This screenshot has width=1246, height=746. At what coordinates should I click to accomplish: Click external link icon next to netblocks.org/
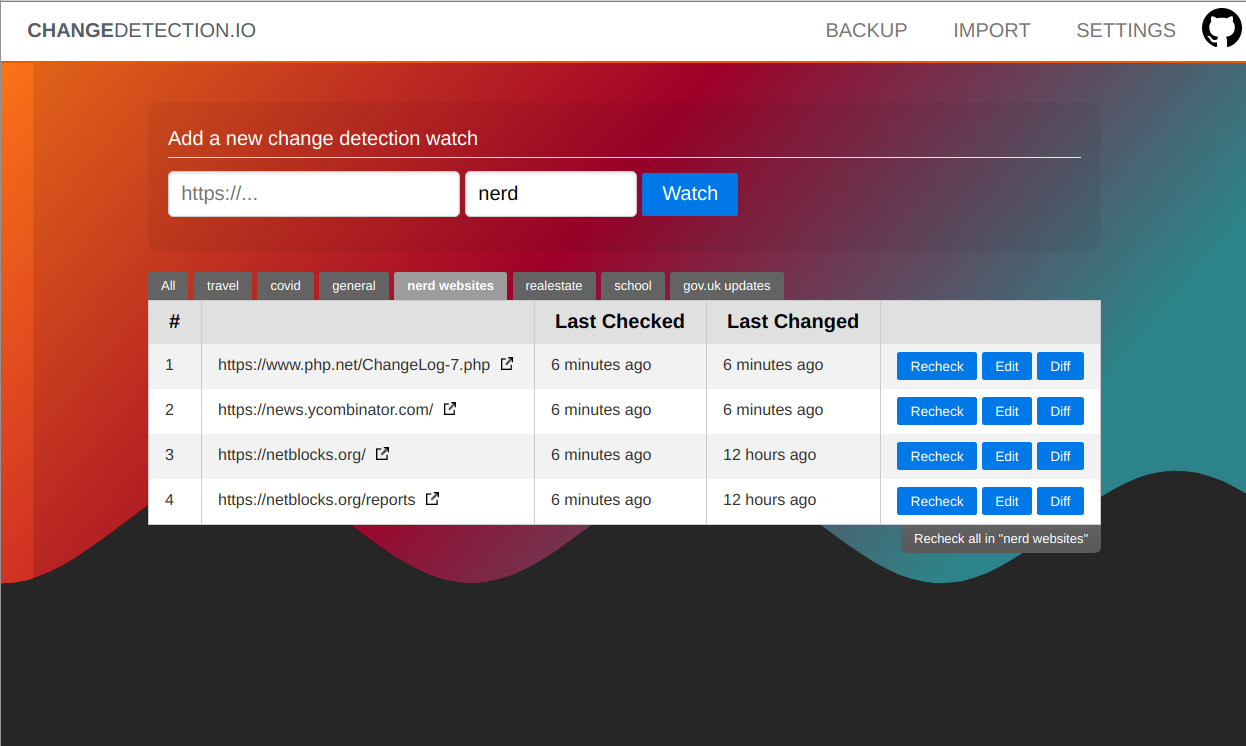(382, 454)
